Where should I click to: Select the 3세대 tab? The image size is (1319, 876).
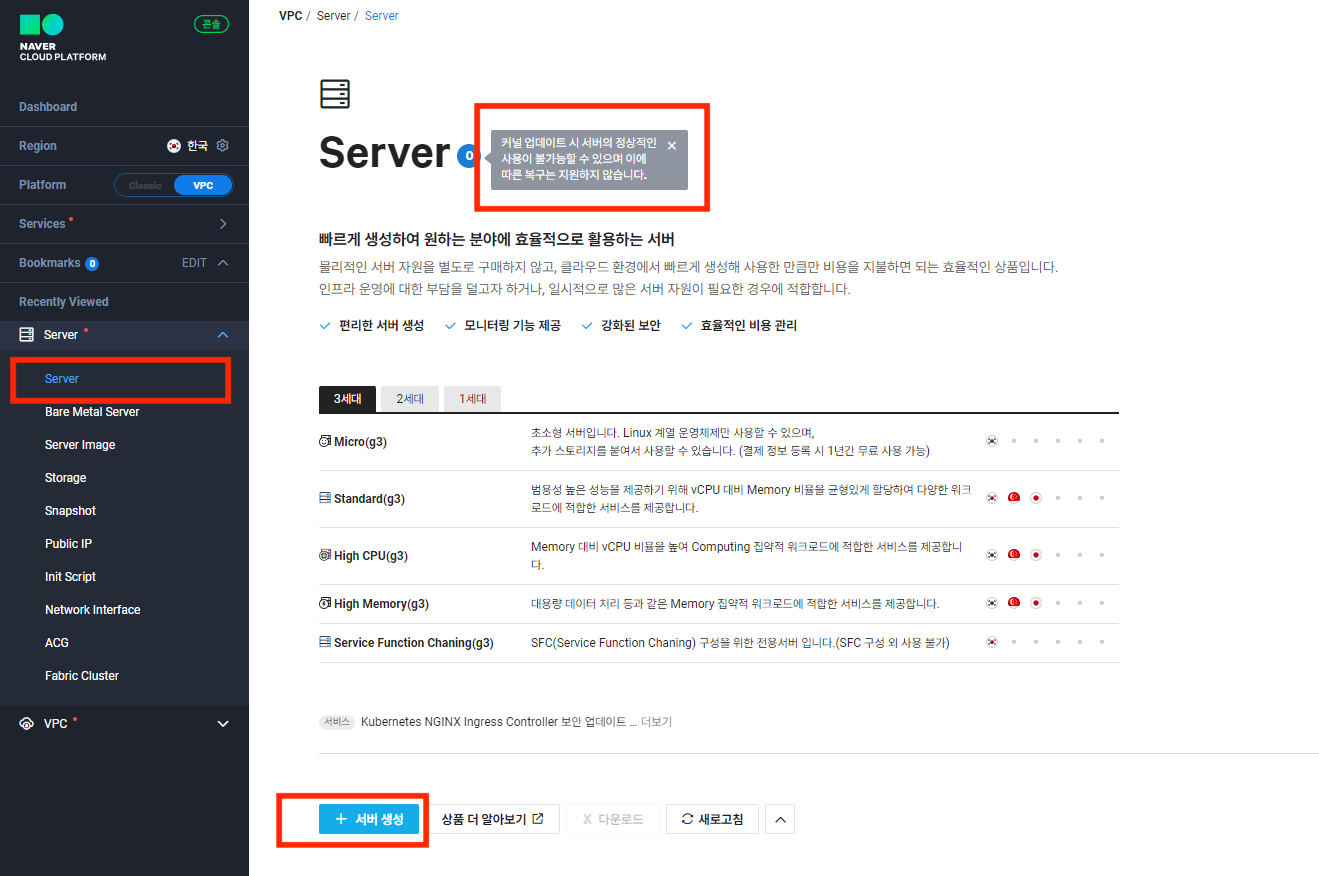click(x=348, y=399)
